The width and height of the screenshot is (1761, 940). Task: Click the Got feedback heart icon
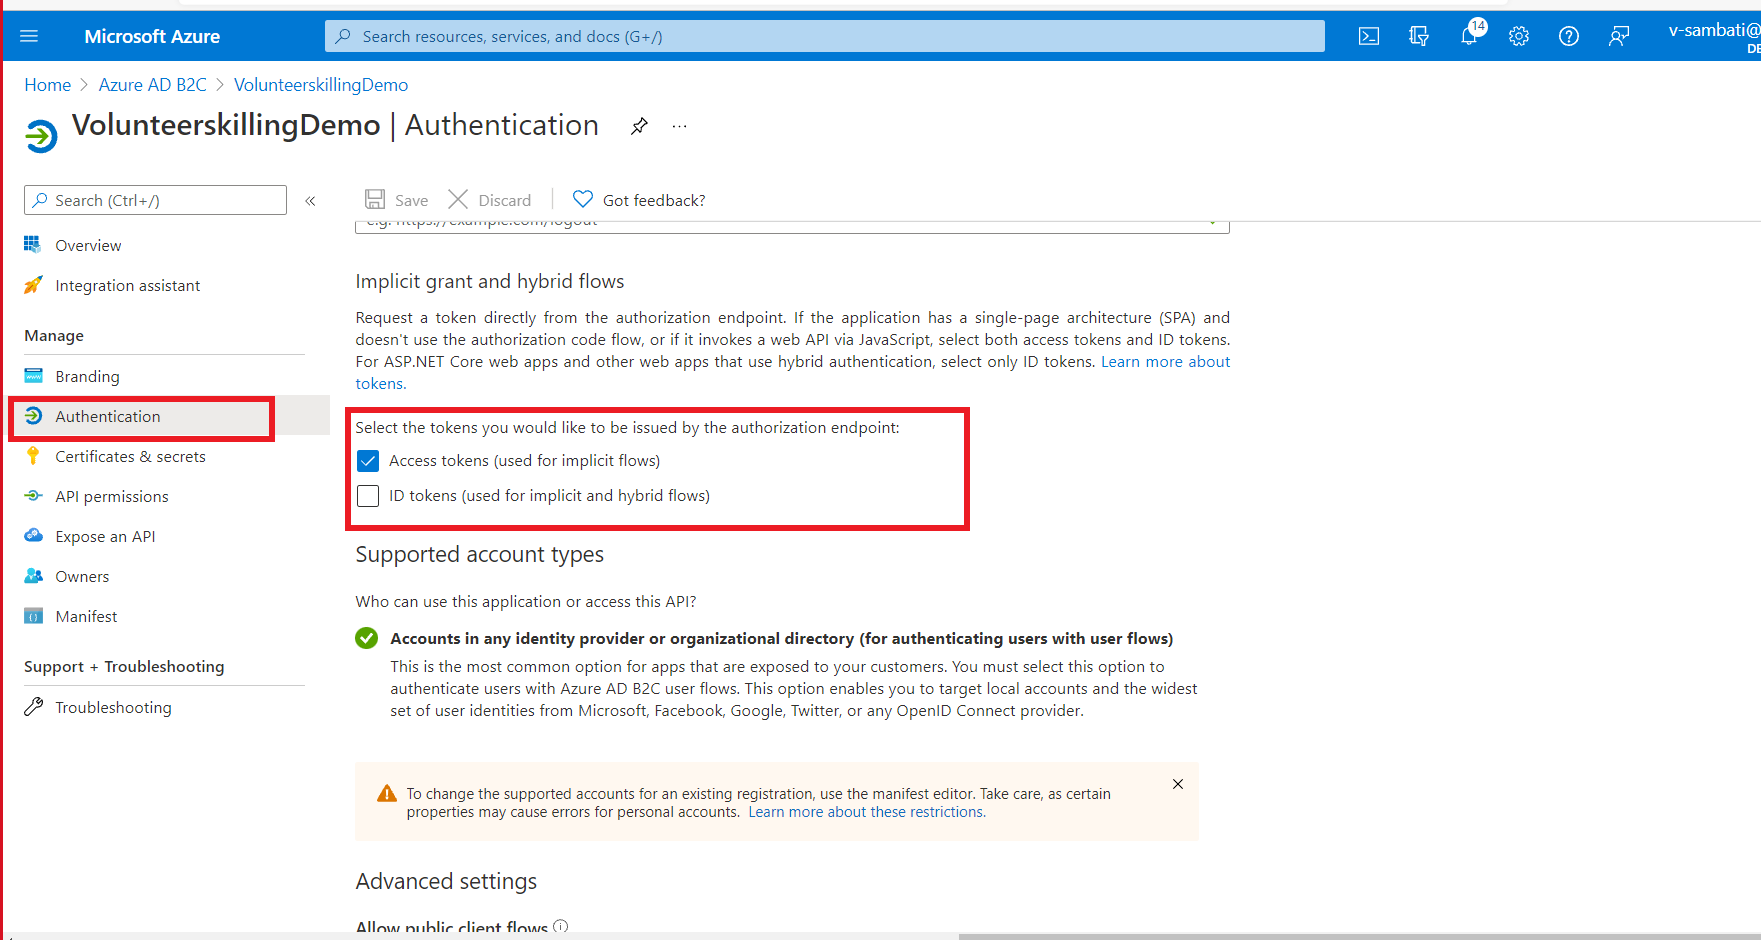583,199
